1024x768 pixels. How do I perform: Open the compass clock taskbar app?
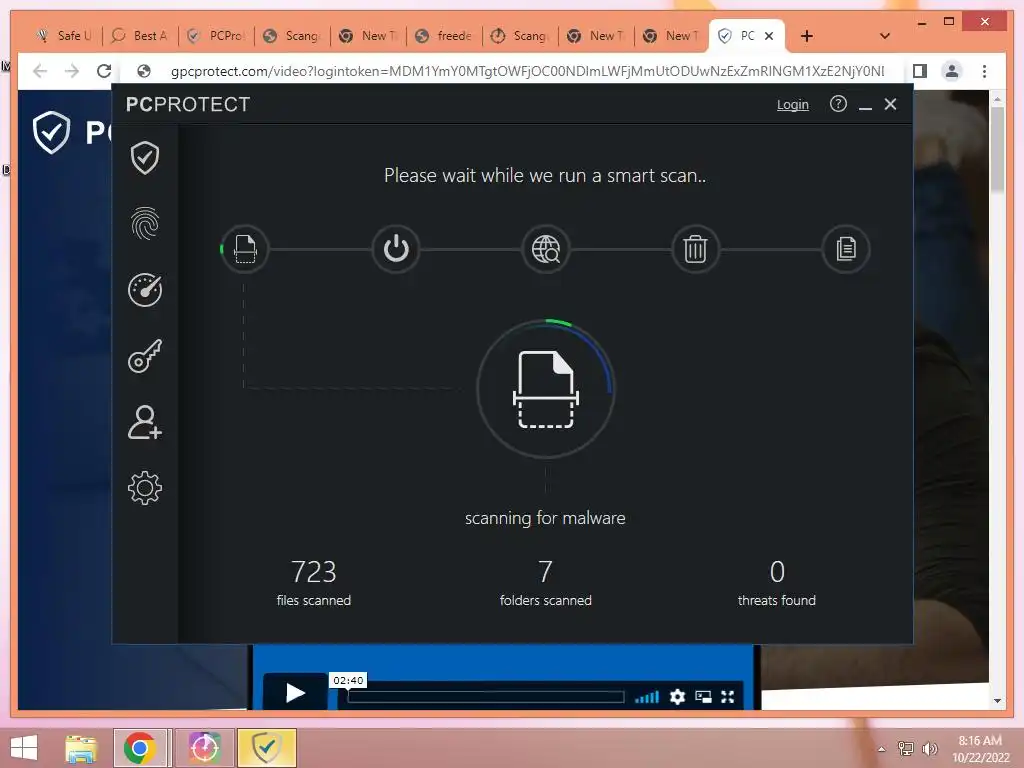(204, 748)
